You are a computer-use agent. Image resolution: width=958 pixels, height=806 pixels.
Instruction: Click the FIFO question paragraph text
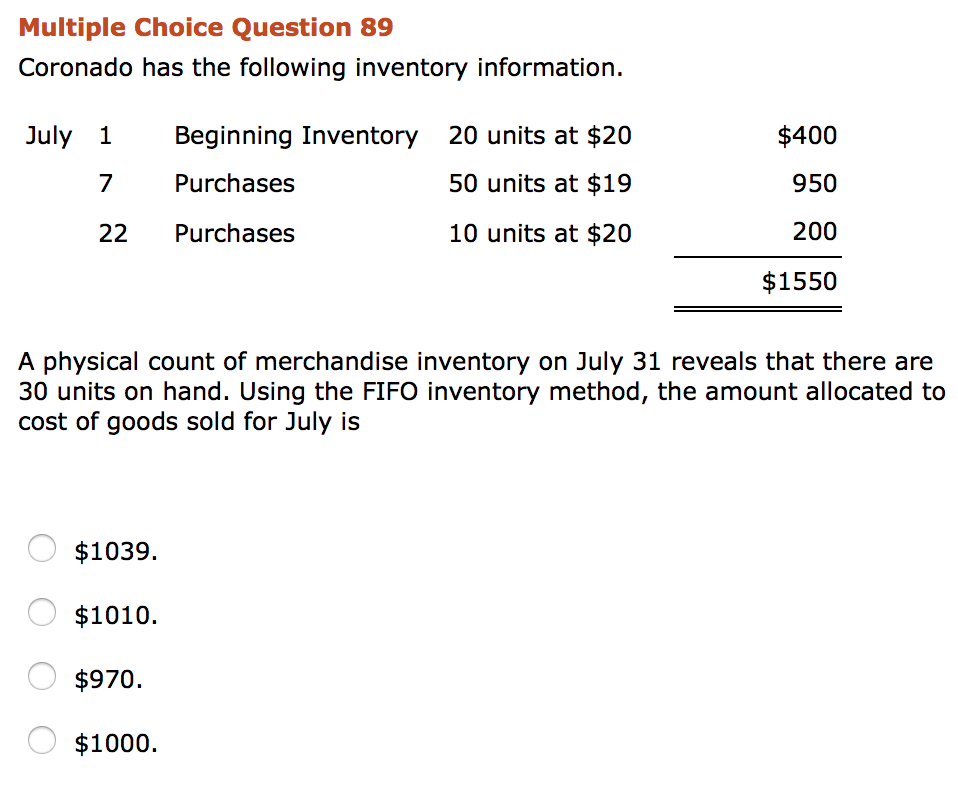(x=480, y=391)
